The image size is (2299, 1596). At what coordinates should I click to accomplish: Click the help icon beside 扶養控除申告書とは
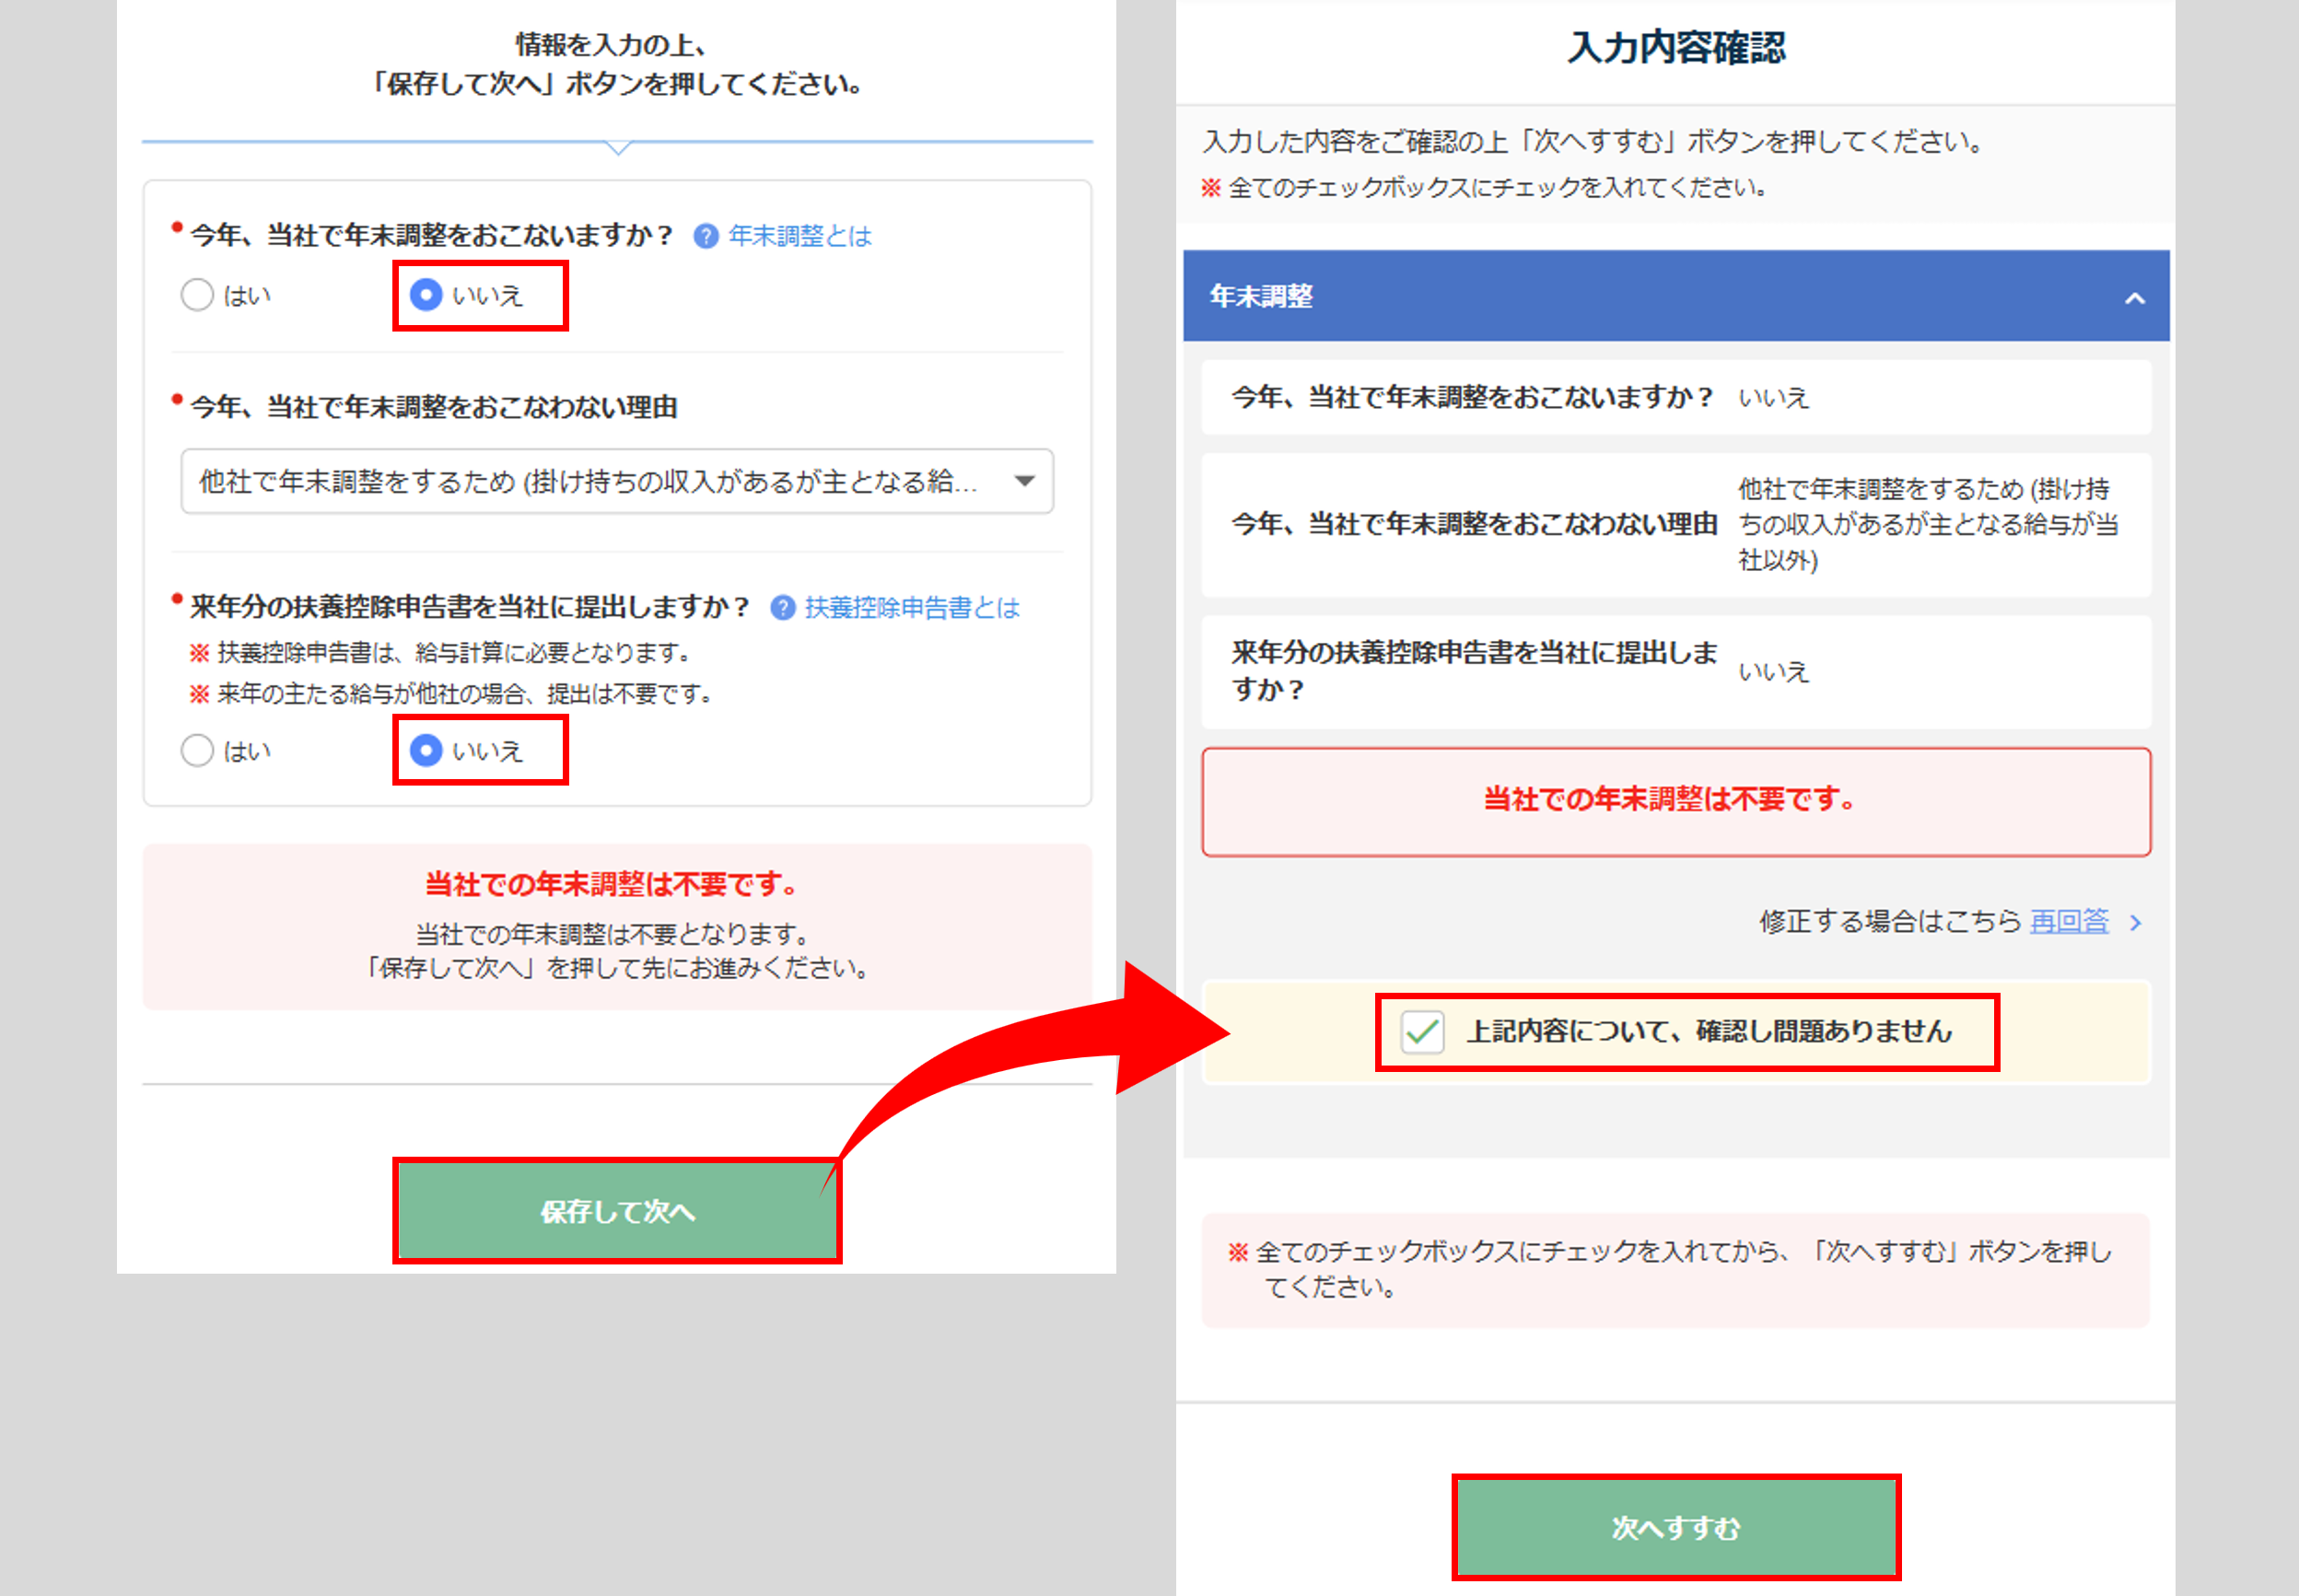[x=783, y=608]
